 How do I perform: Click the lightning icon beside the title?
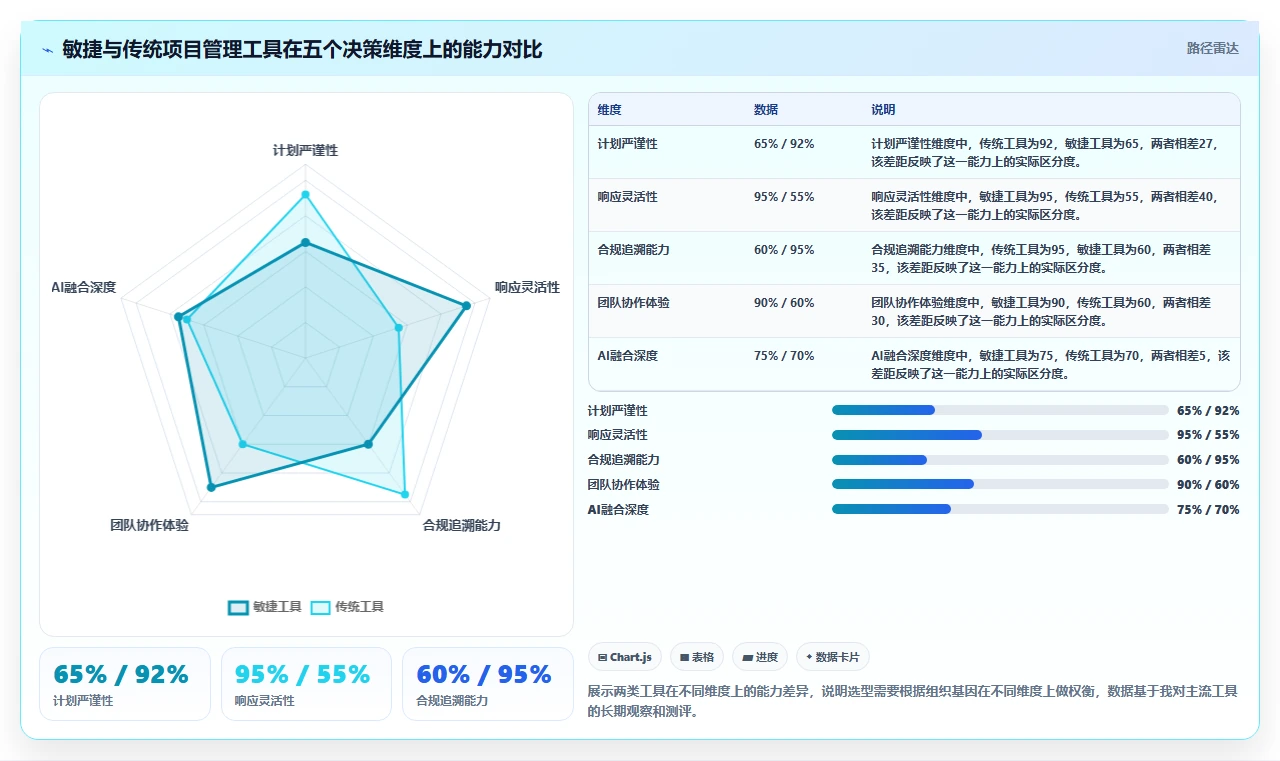pos(47,49)
